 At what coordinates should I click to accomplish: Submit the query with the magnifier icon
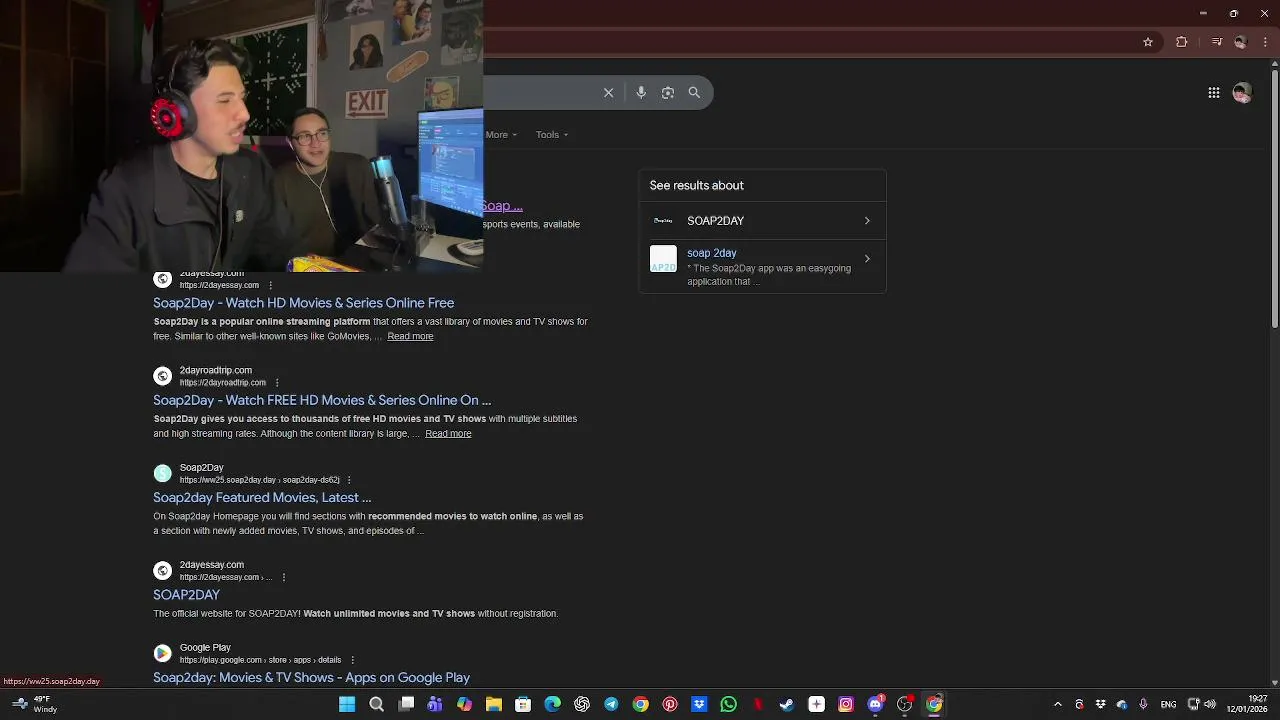(694, 92)
